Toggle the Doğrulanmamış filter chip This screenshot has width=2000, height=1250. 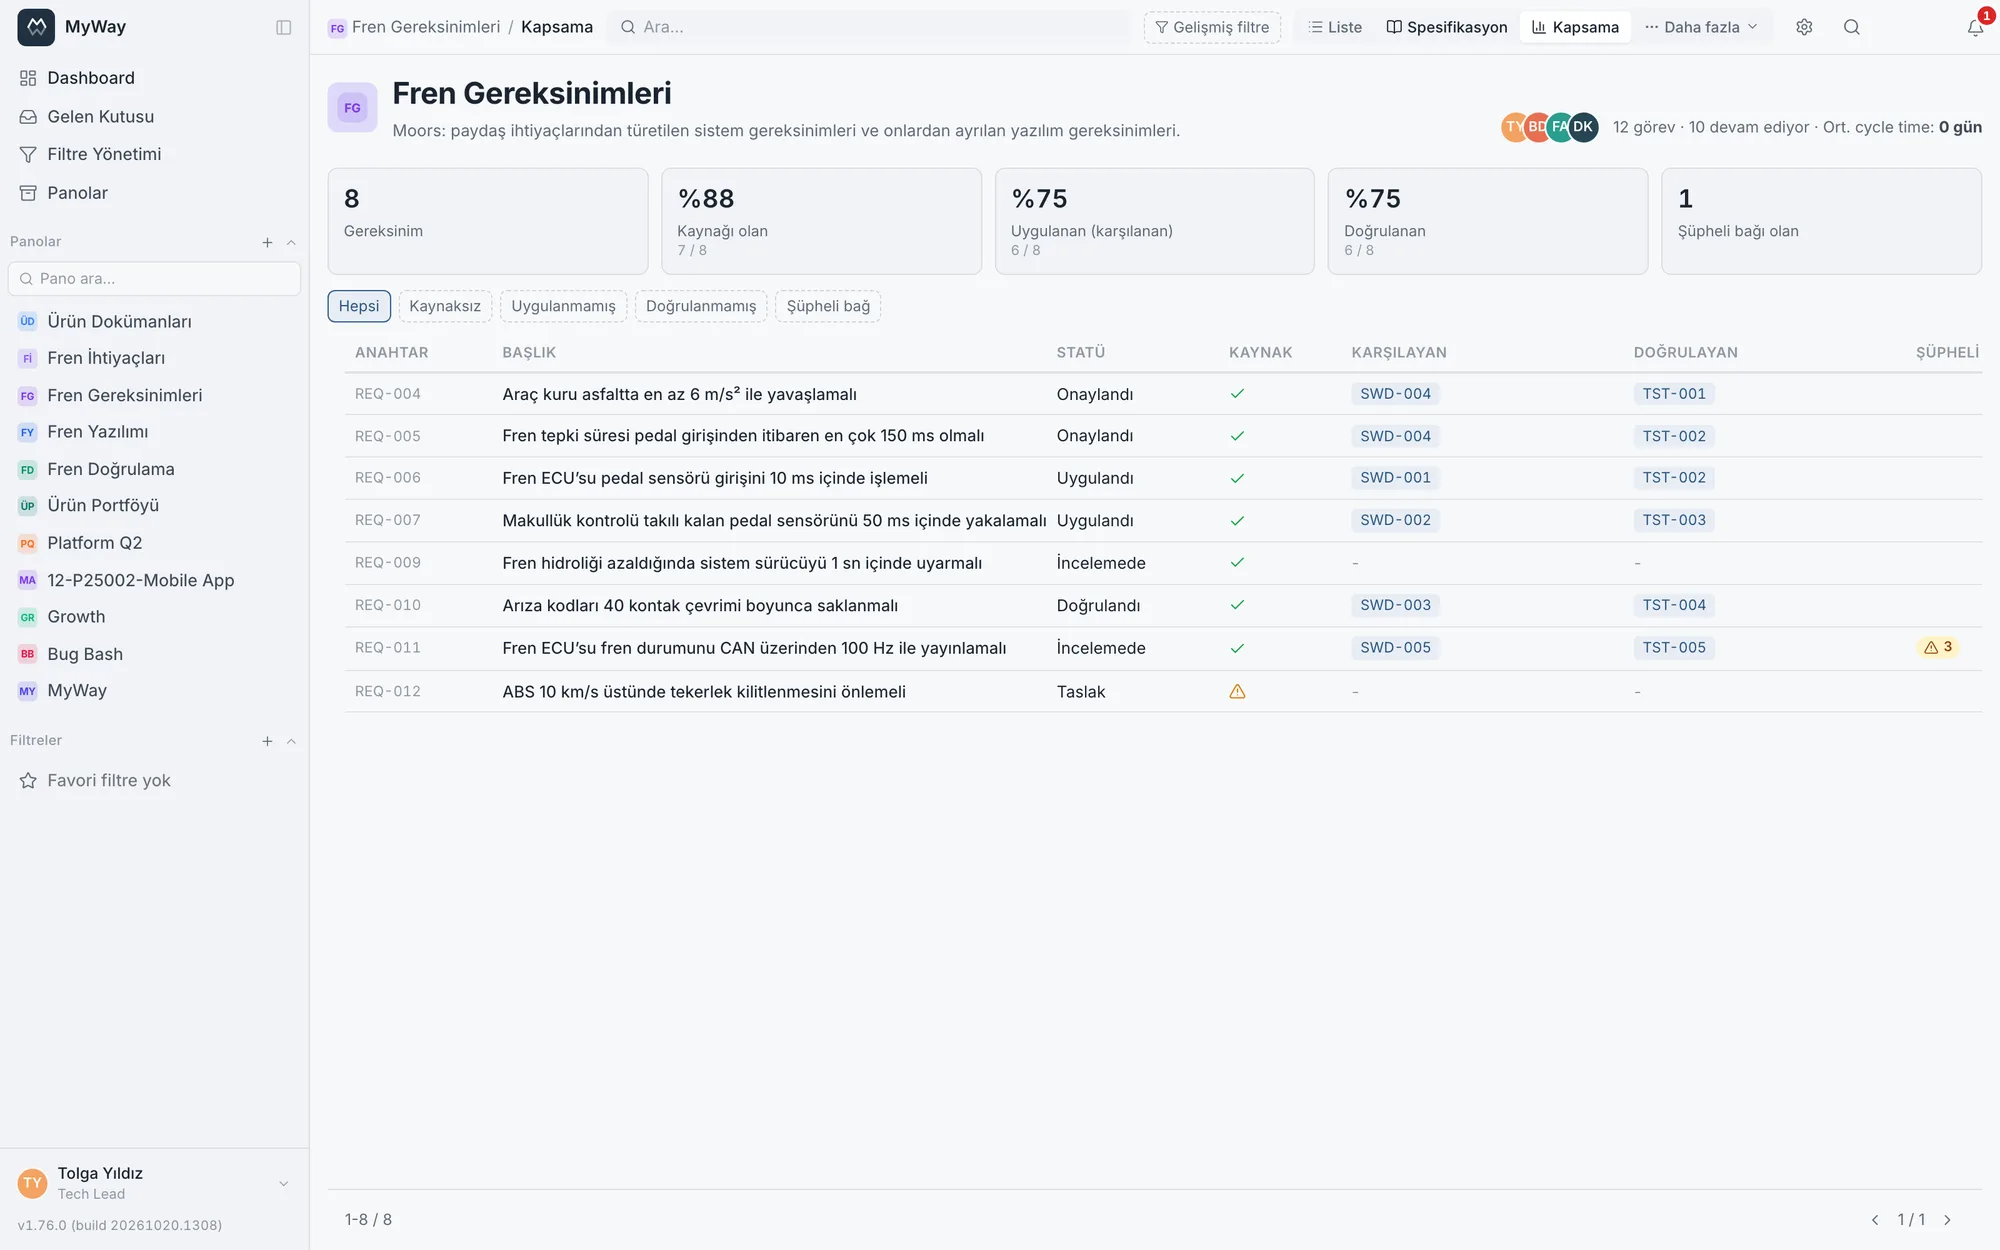(x=701, y=306)
